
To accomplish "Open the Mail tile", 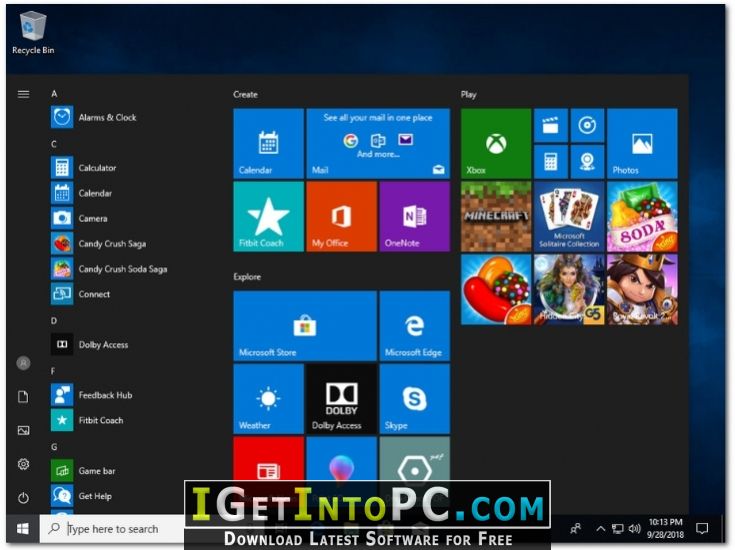I will click(x=378, y=143).
